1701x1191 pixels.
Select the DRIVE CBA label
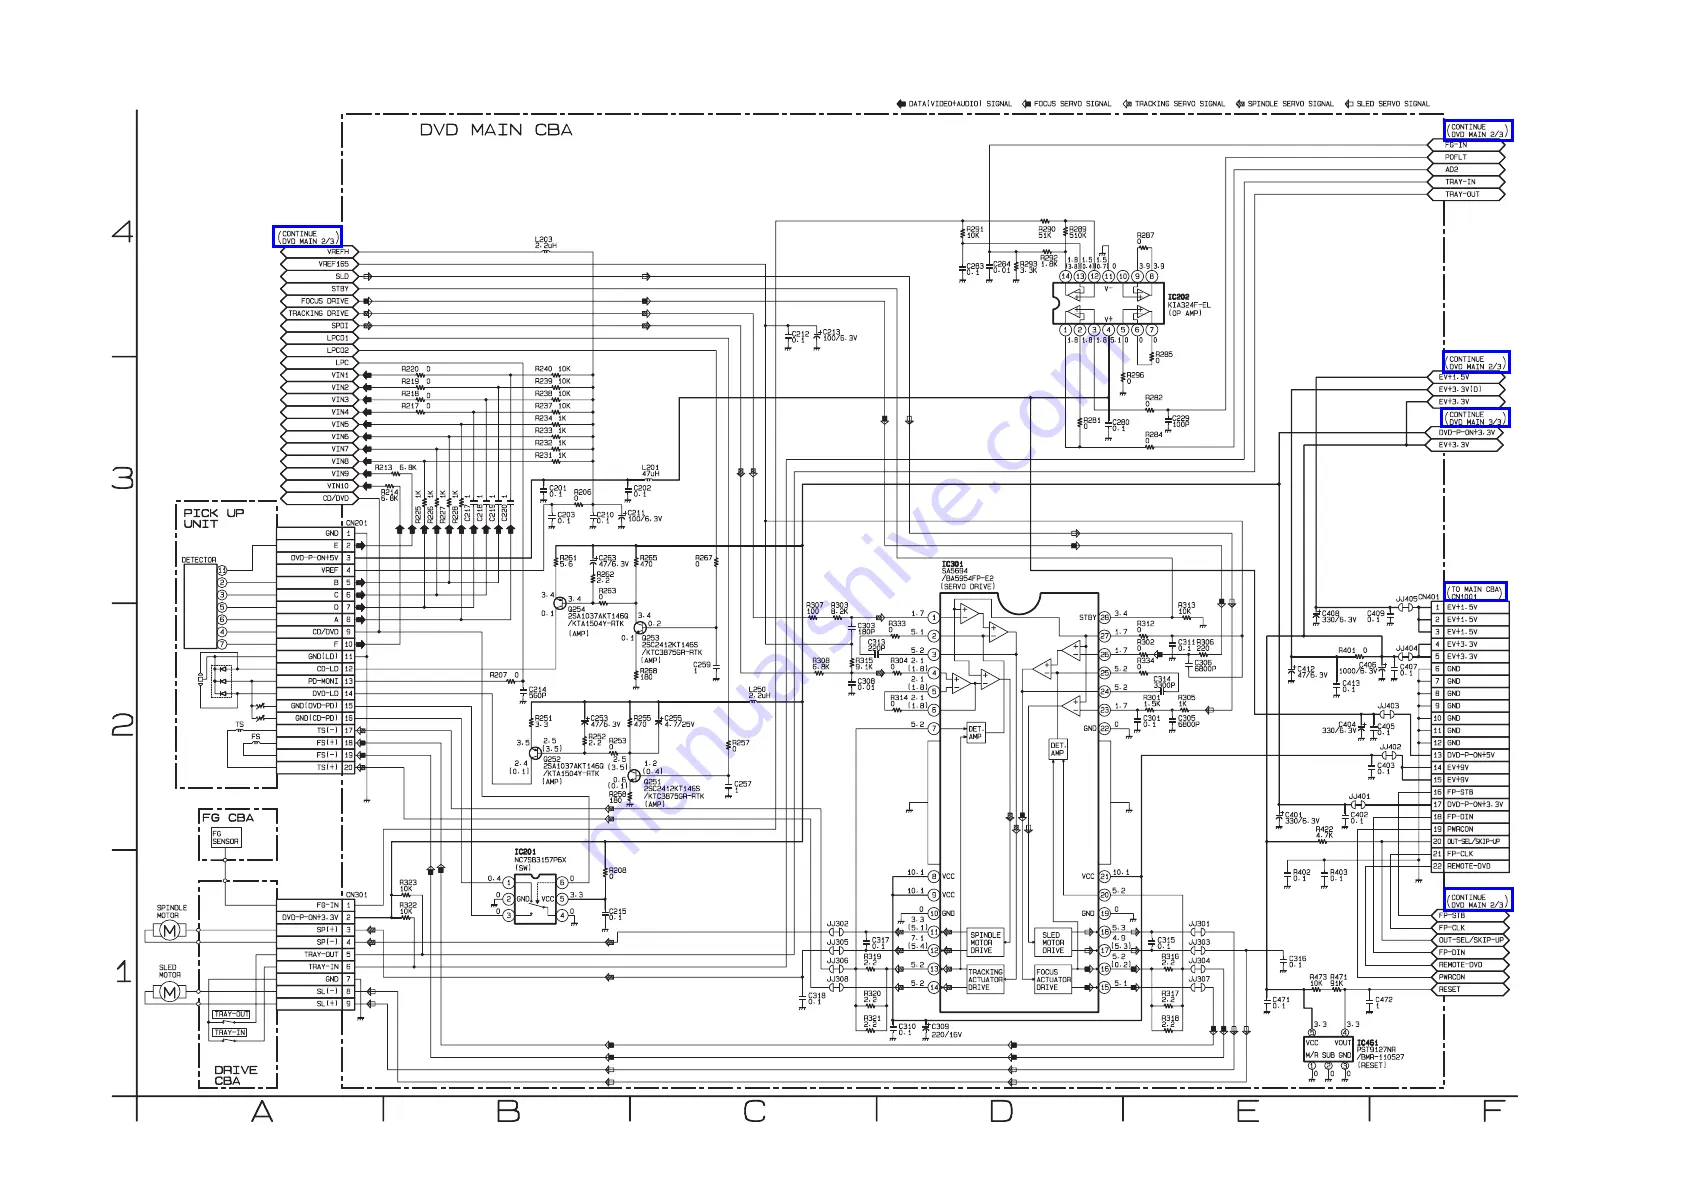235,1075
